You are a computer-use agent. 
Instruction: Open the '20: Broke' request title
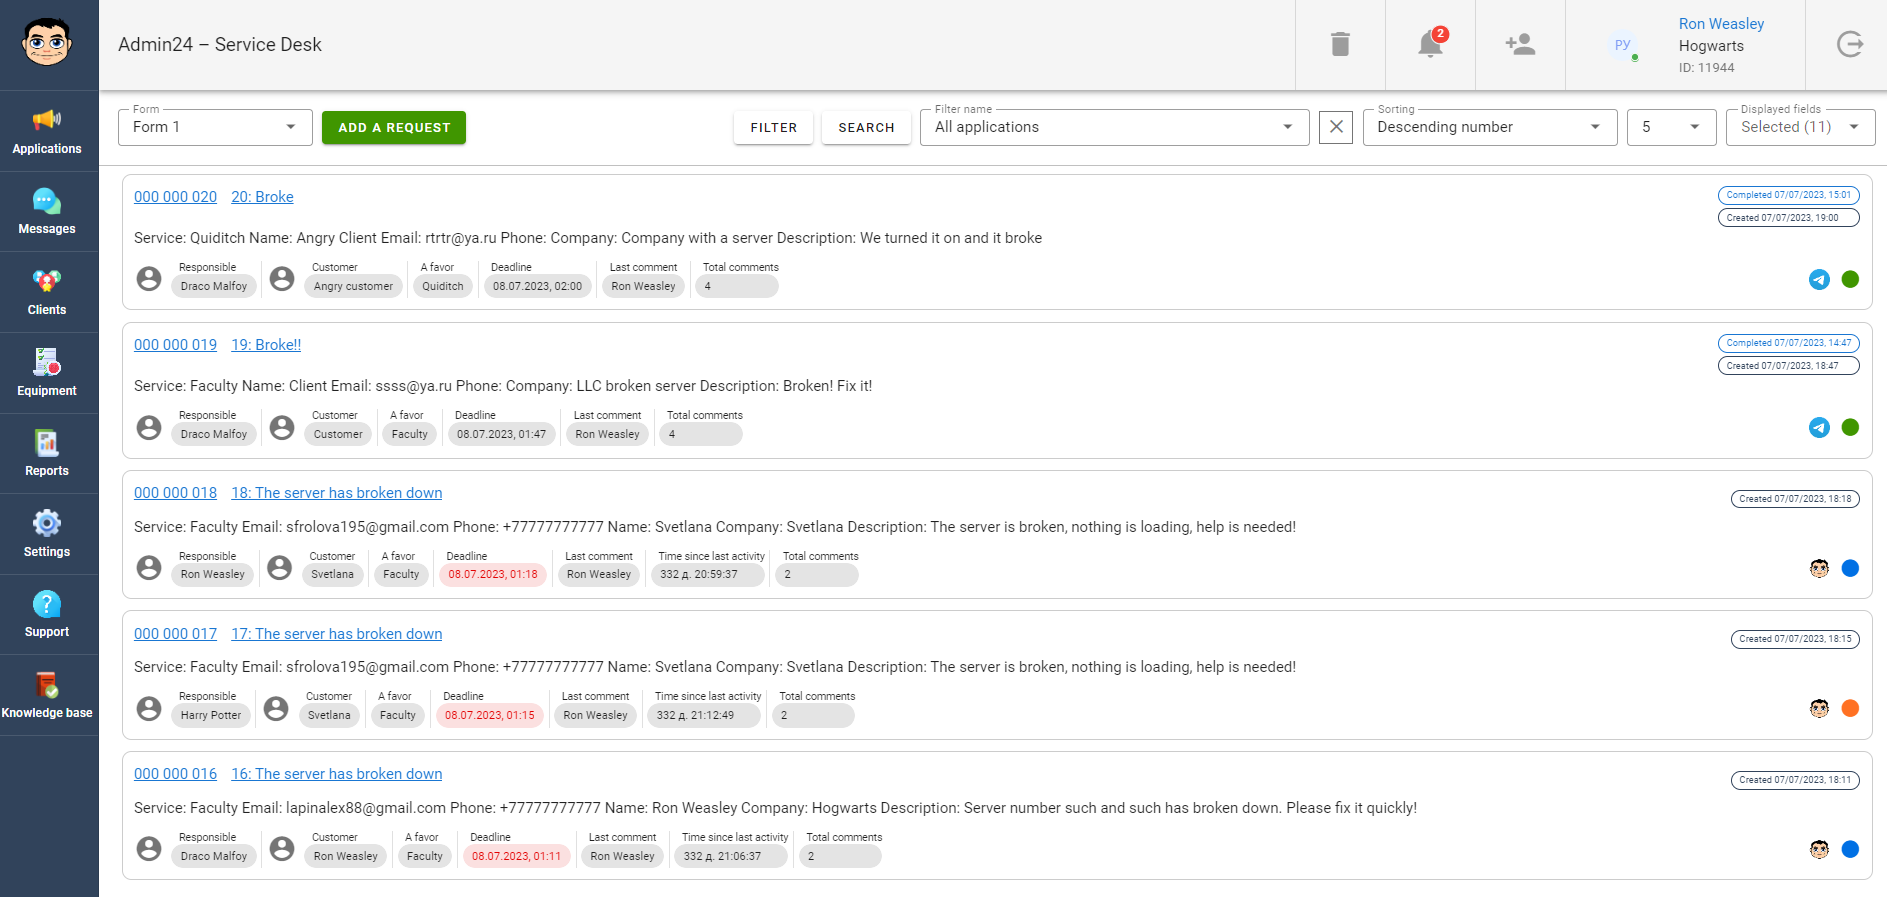point(262,197)
